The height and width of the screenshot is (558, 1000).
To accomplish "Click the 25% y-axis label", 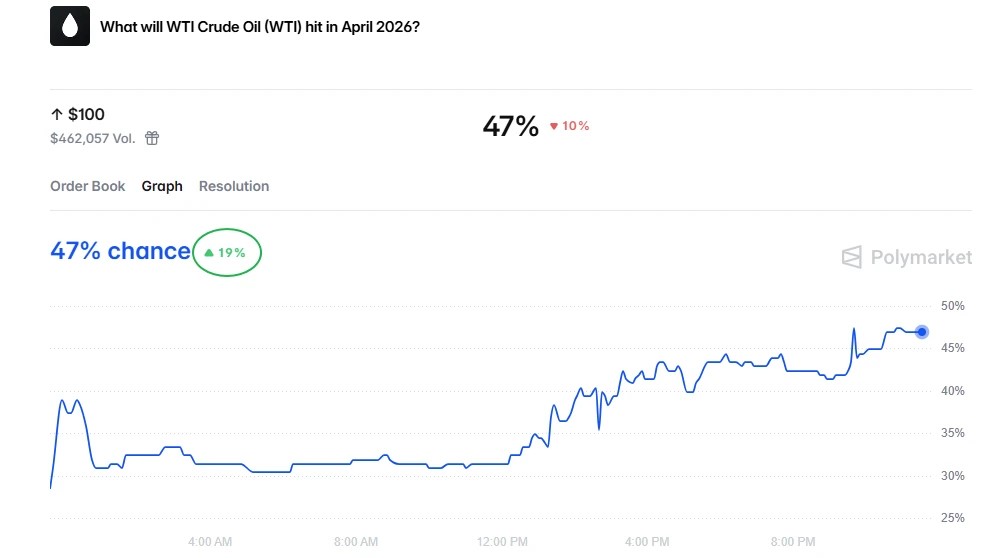I will click(x=953, y=518).
